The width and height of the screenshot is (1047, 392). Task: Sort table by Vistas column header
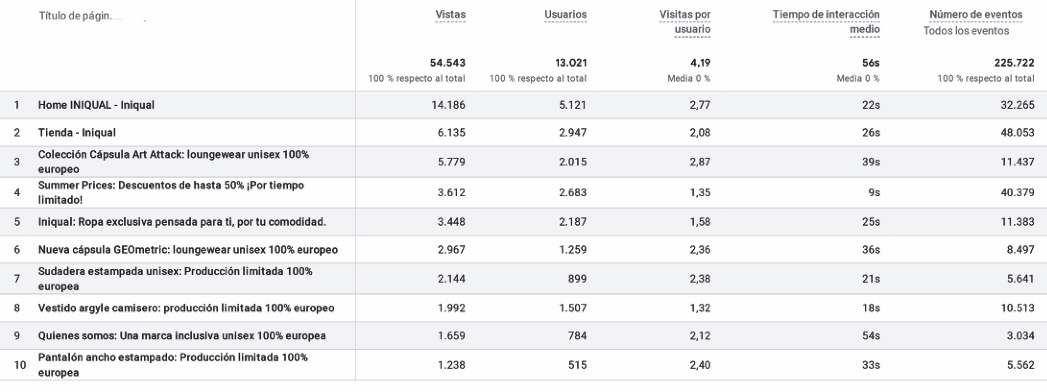pyautogui.click(x=450, y=14)
